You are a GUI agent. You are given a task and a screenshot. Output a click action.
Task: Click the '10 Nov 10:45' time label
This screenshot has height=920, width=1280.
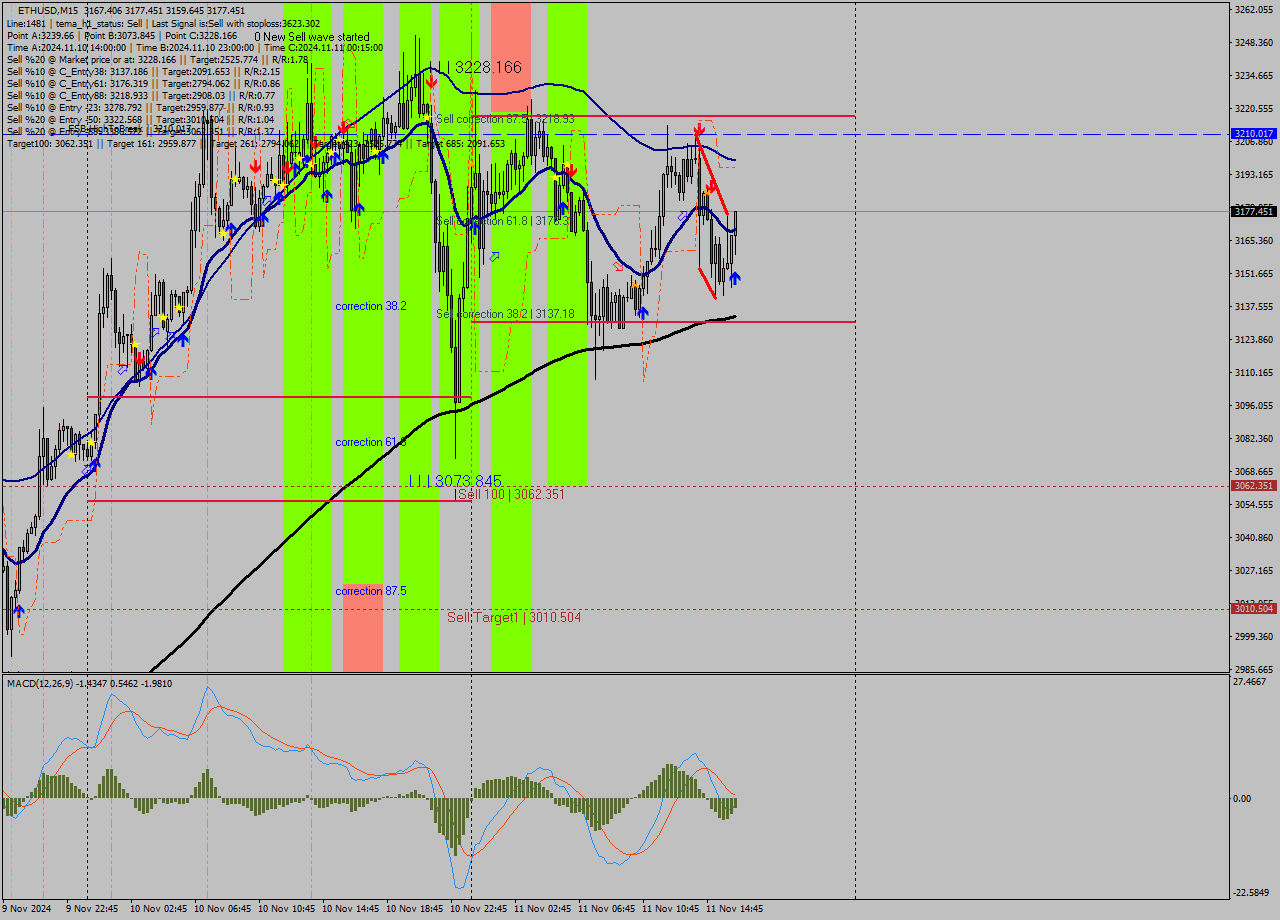point(284,909)
